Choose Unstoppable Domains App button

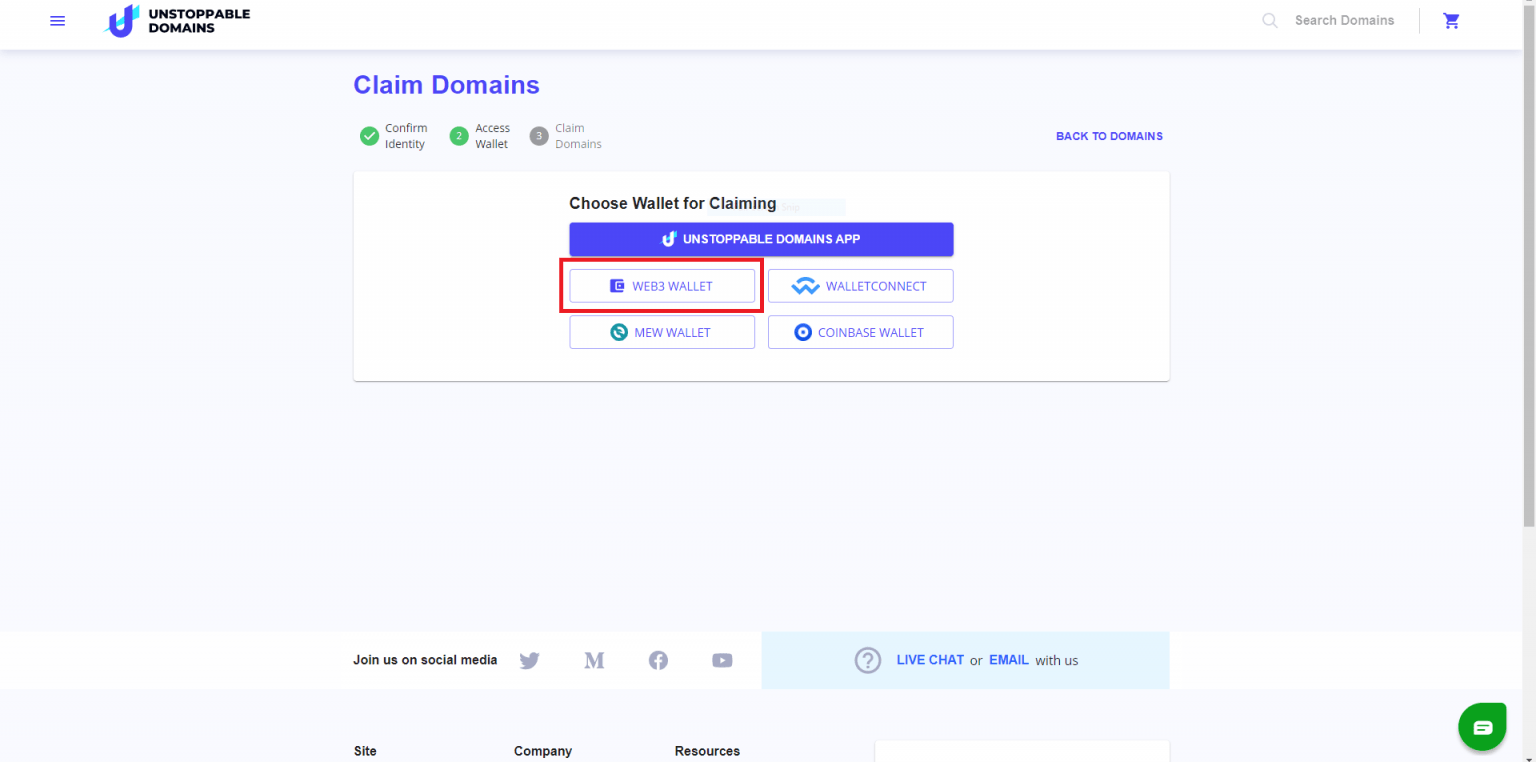point(761,239)
